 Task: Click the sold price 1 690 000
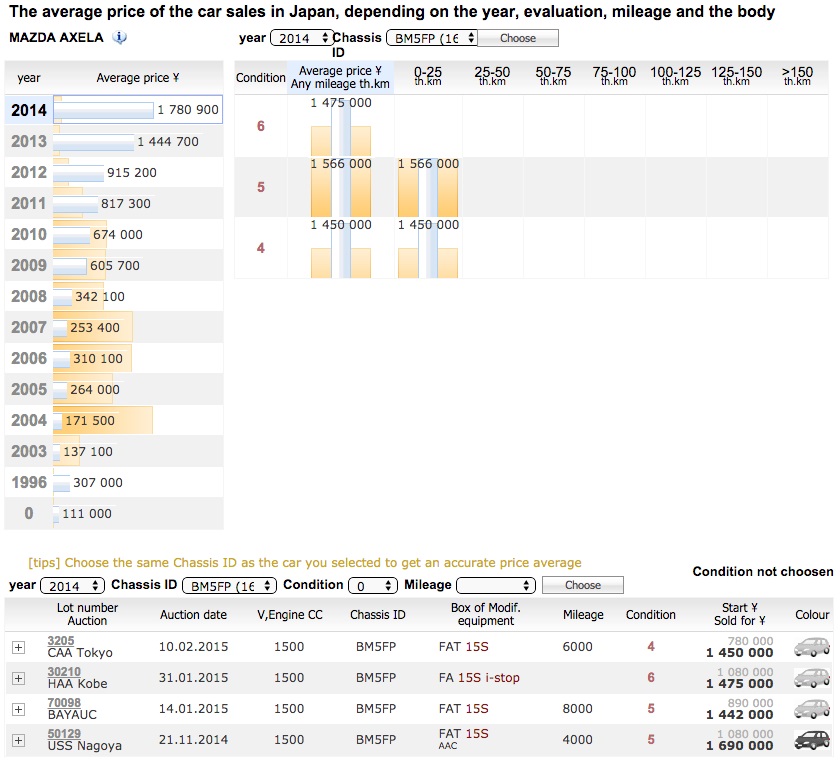click(740, 746)
